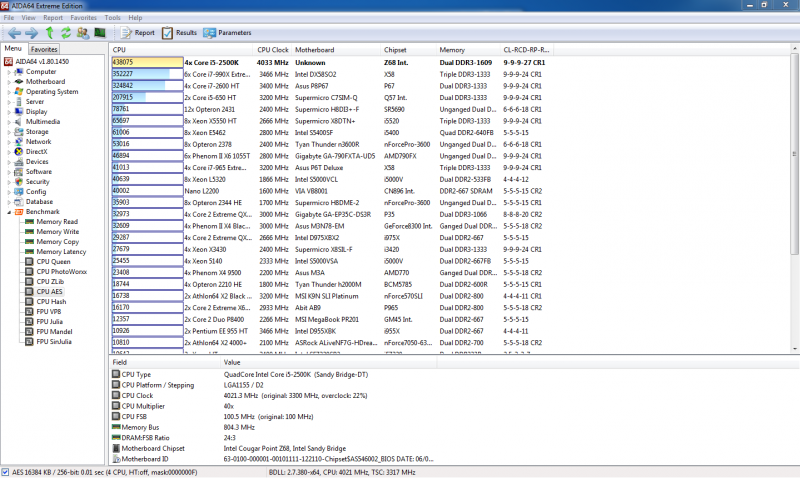Click the green monitor toolbar icon

[99, 33]
